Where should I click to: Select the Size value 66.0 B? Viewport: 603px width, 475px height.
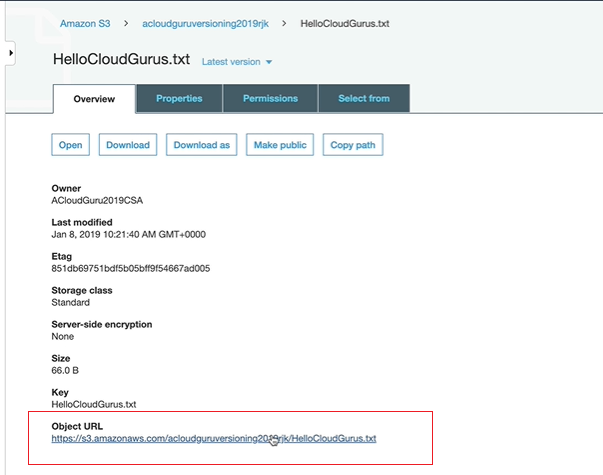65,370
